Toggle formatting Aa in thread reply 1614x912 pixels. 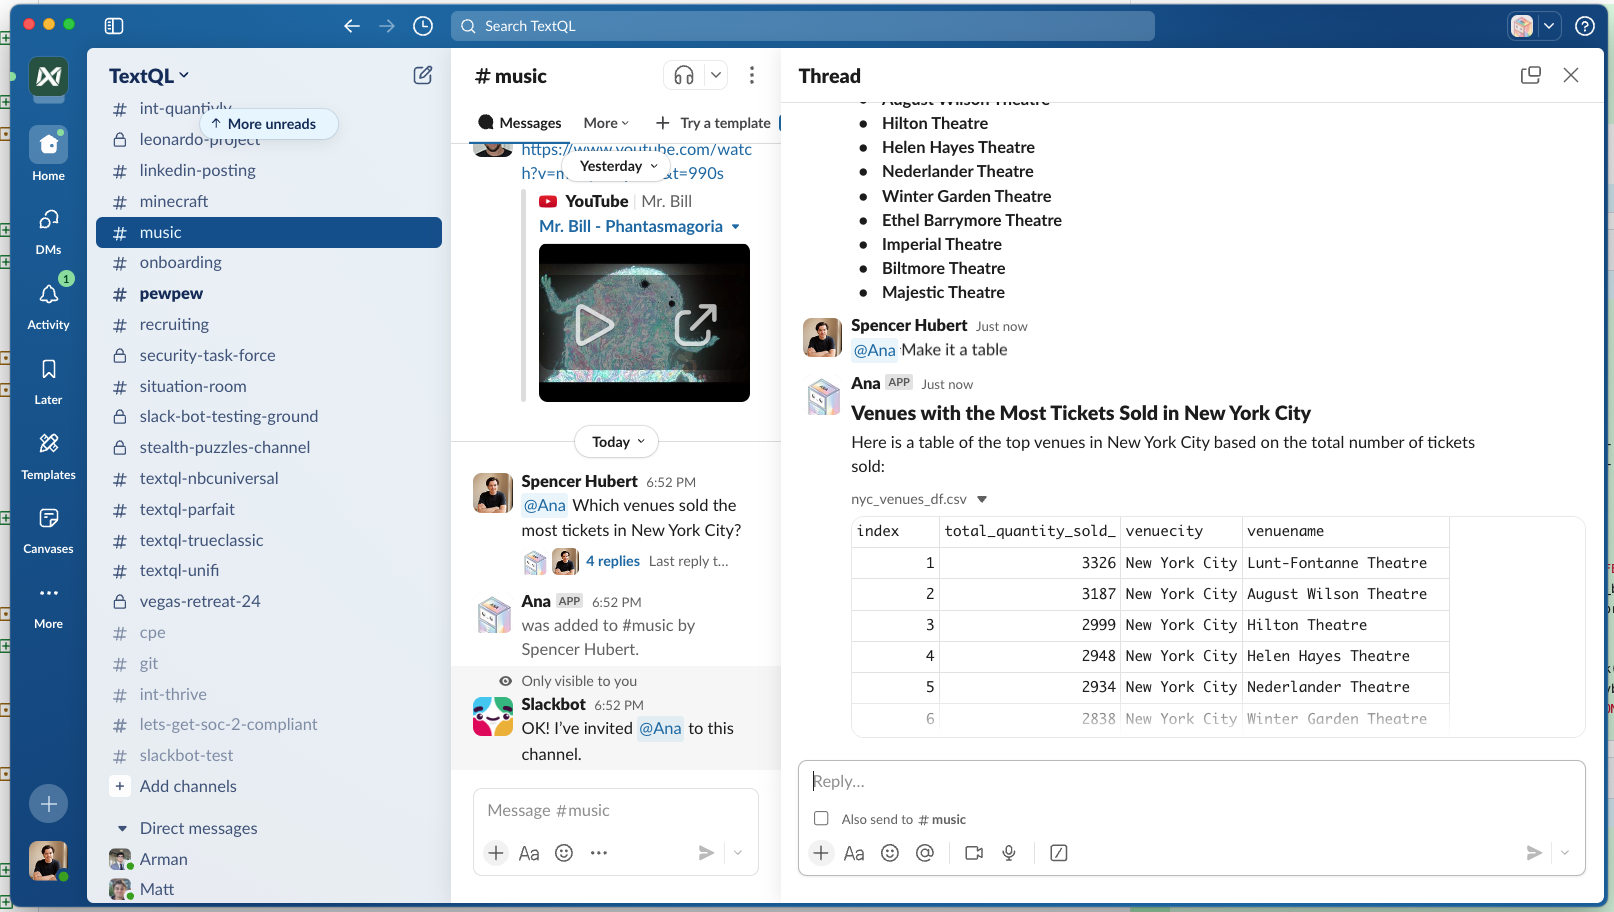[x=854, y=853]
